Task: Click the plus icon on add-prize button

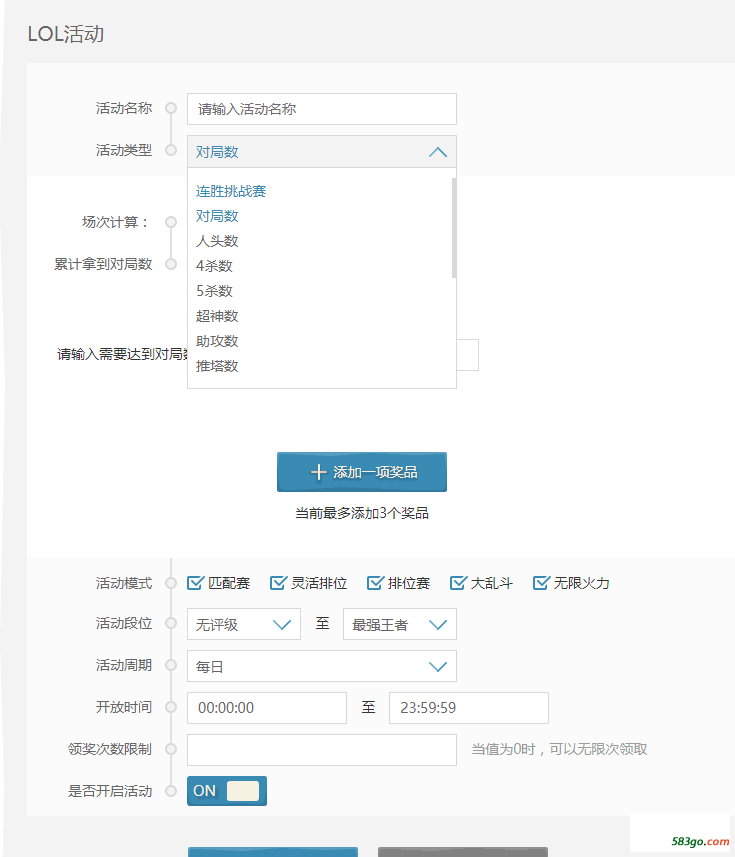Action: (x=318, y=472)
